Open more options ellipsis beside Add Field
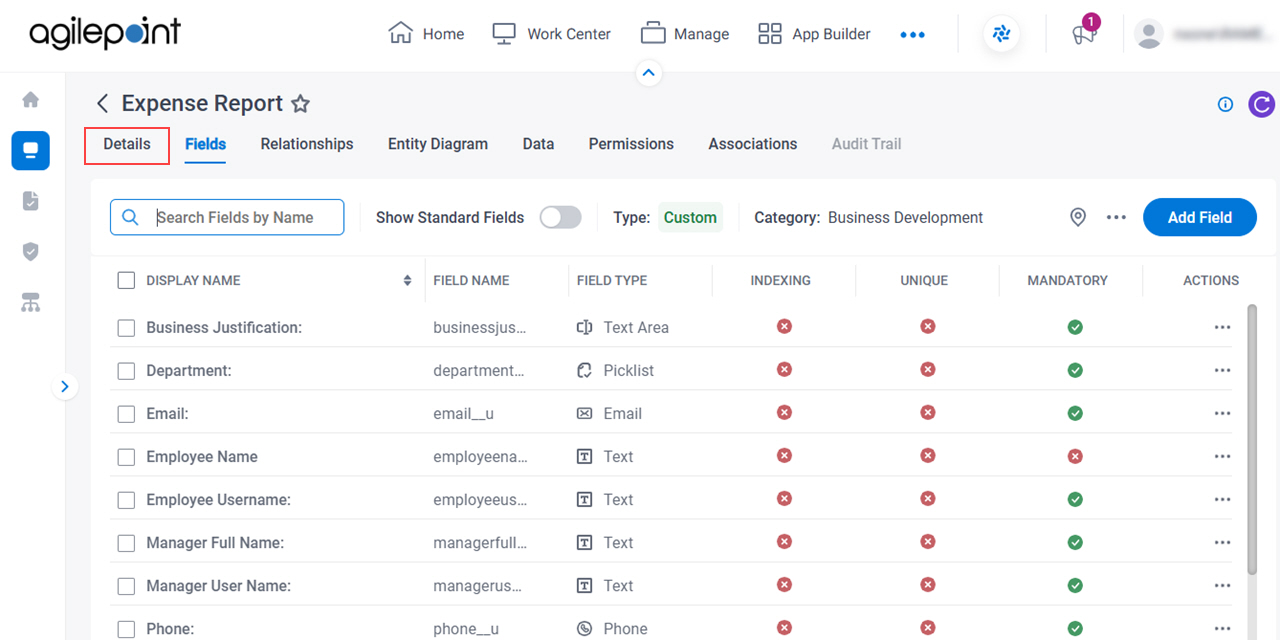Screen dimensions: 1280x640 1116,217
